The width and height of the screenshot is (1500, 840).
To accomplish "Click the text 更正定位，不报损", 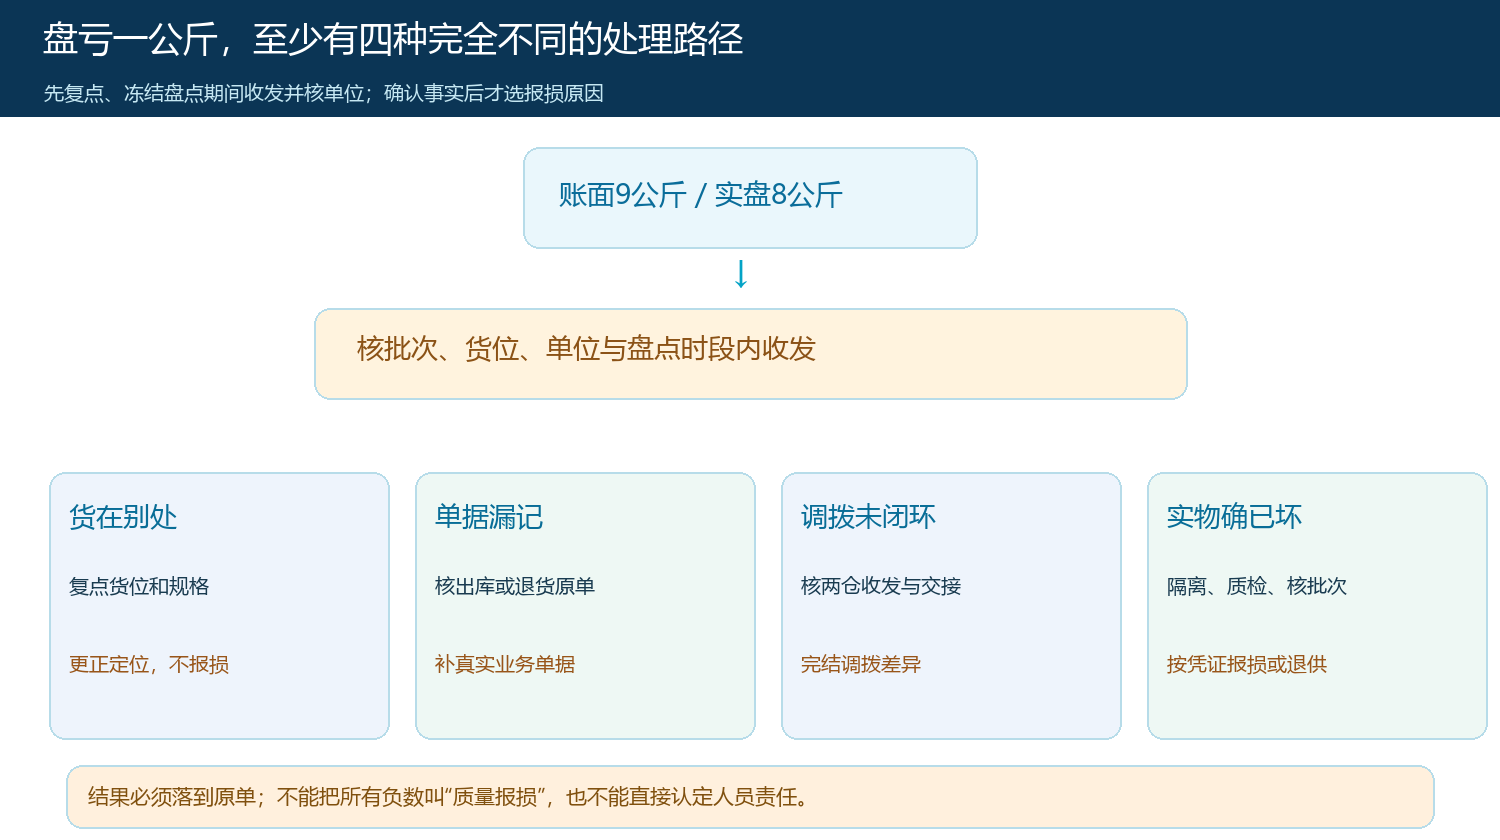I will (149, 664).
